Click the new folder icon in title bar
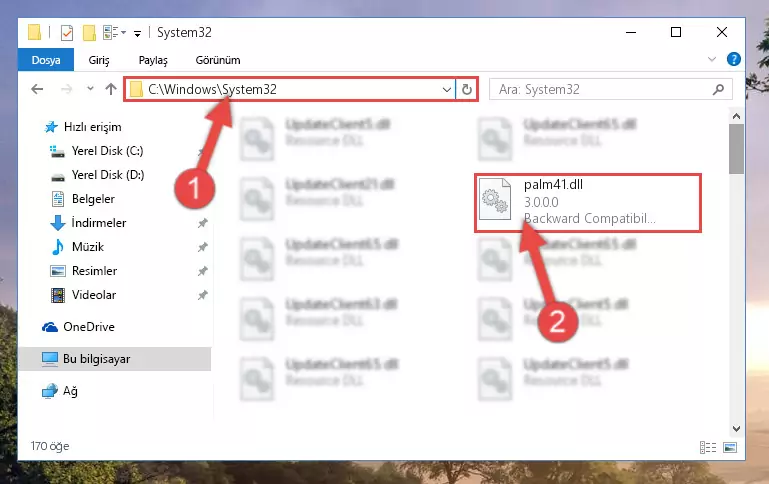Screen dimensions: 769x484 pos(89,33)
